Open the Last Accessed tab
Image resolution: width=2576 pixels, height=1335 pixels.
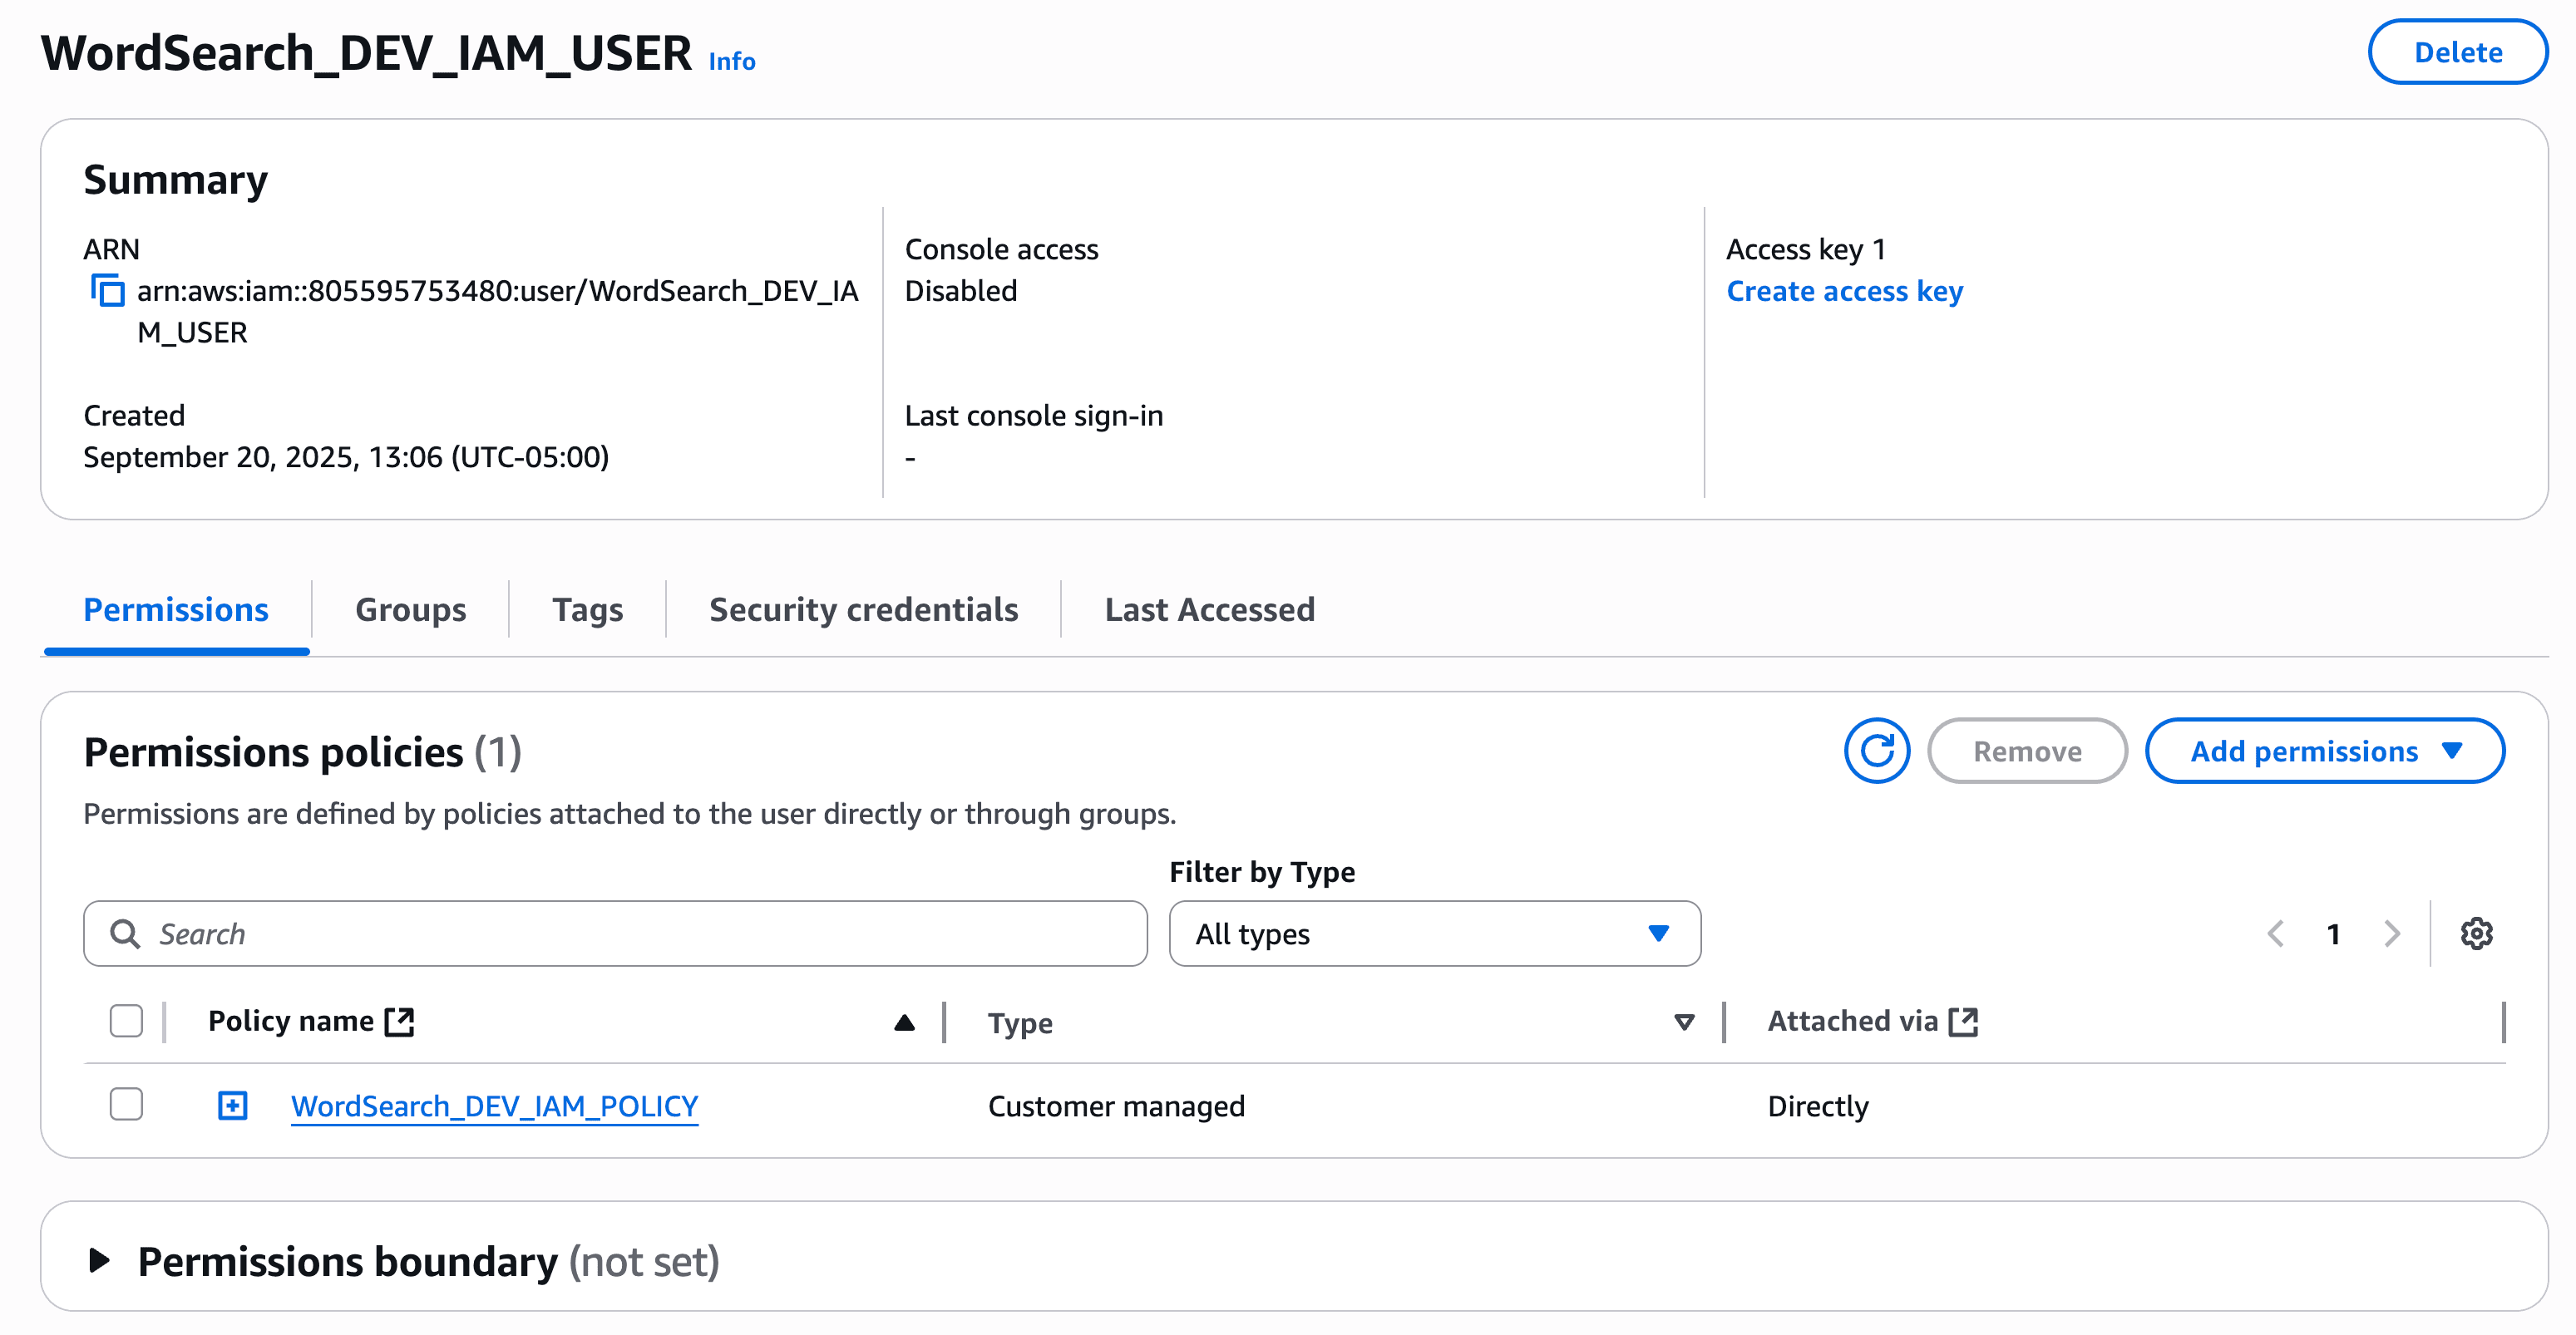click(x=1209, y=609)
